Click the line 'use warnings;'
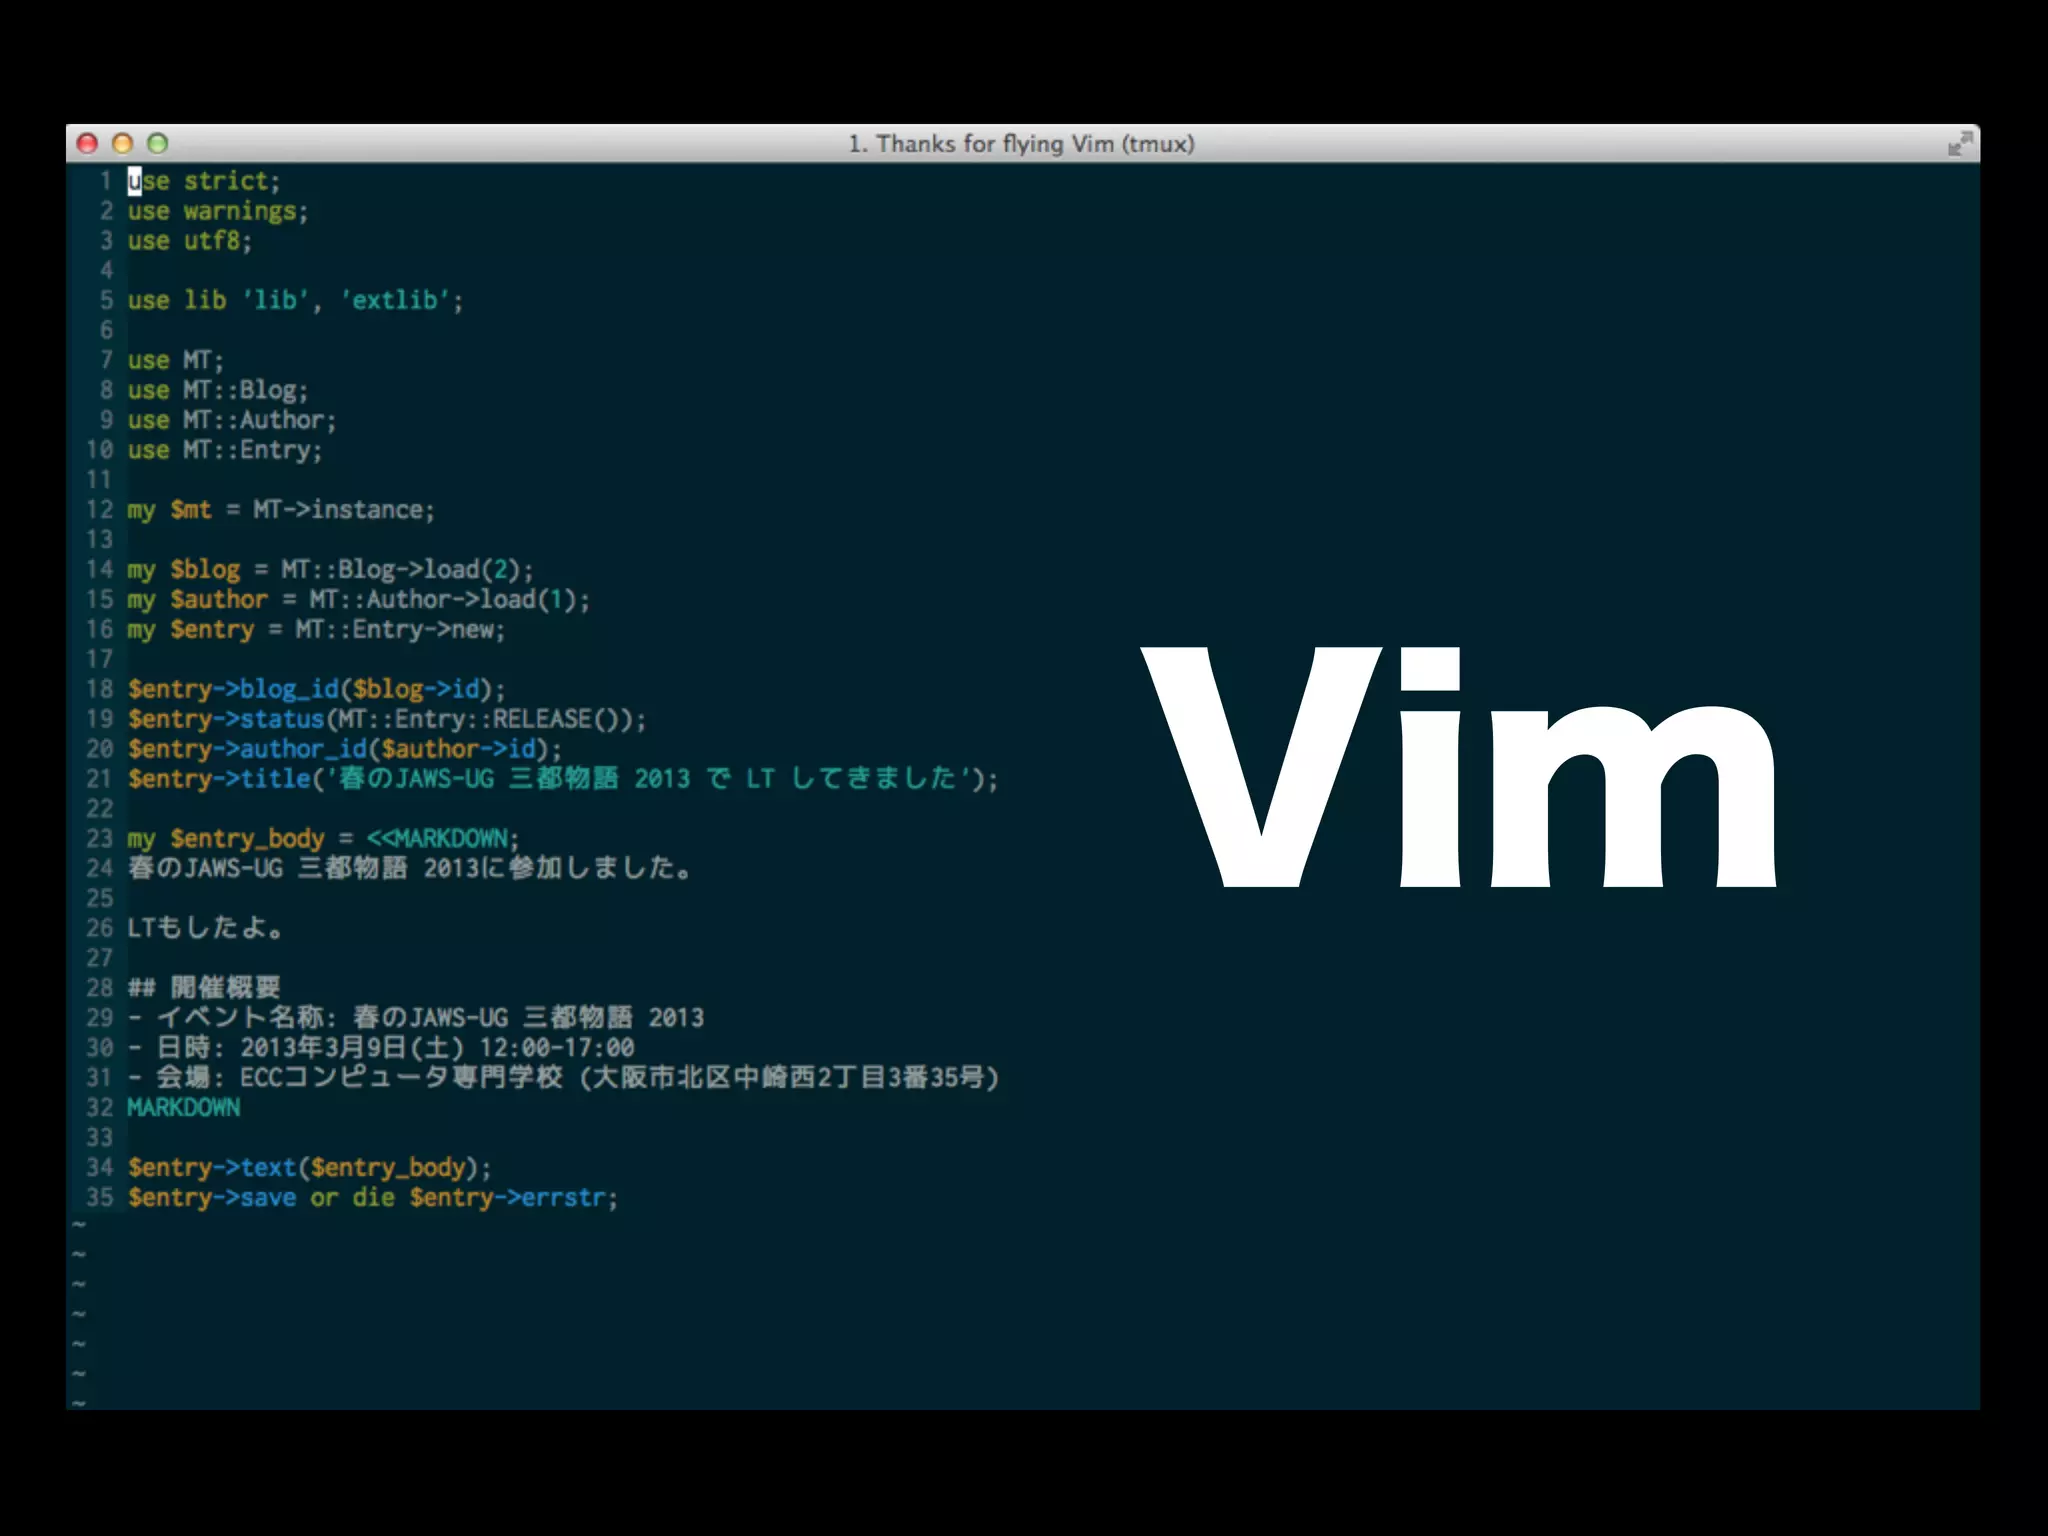Image resolution: width=2048 pixels, height=1536 pixels. 218,211
